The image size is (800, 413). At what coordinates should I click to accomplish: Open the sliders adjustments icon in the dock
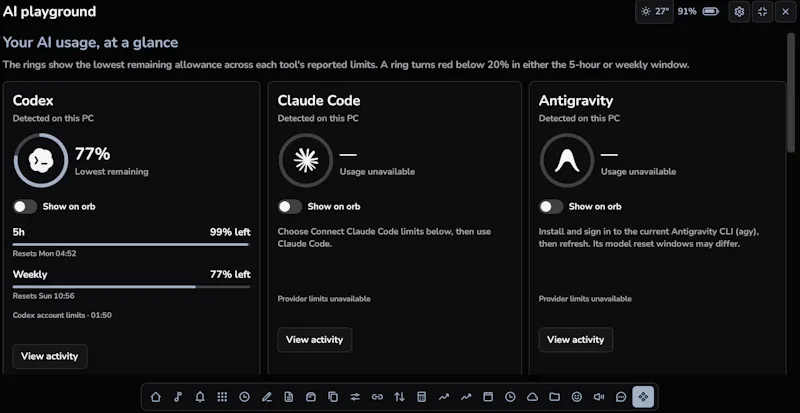(355, 397)
